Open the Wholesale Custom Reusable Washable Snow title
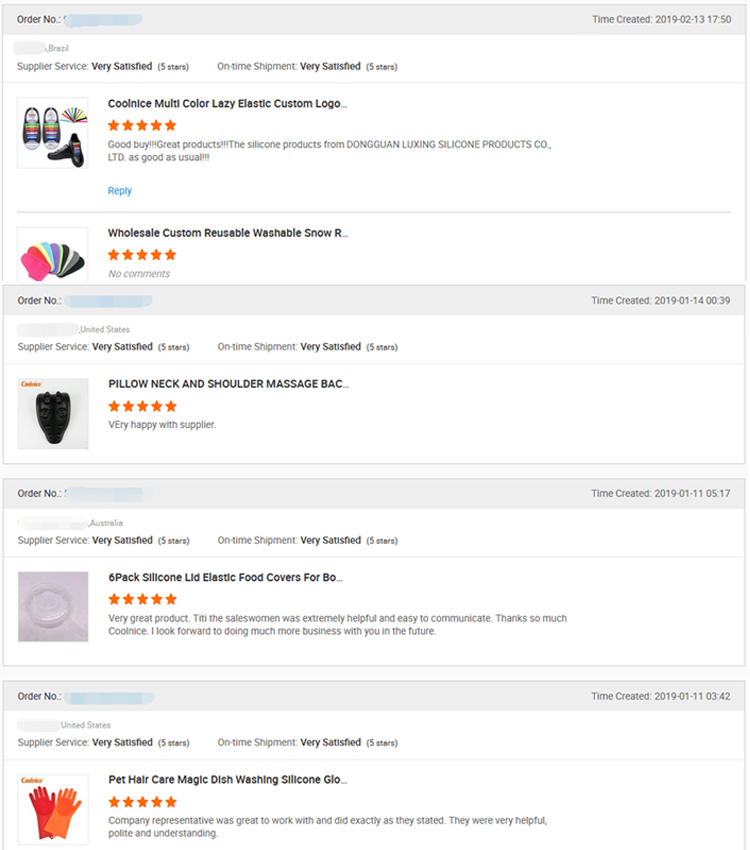 [x=227, y=233]
